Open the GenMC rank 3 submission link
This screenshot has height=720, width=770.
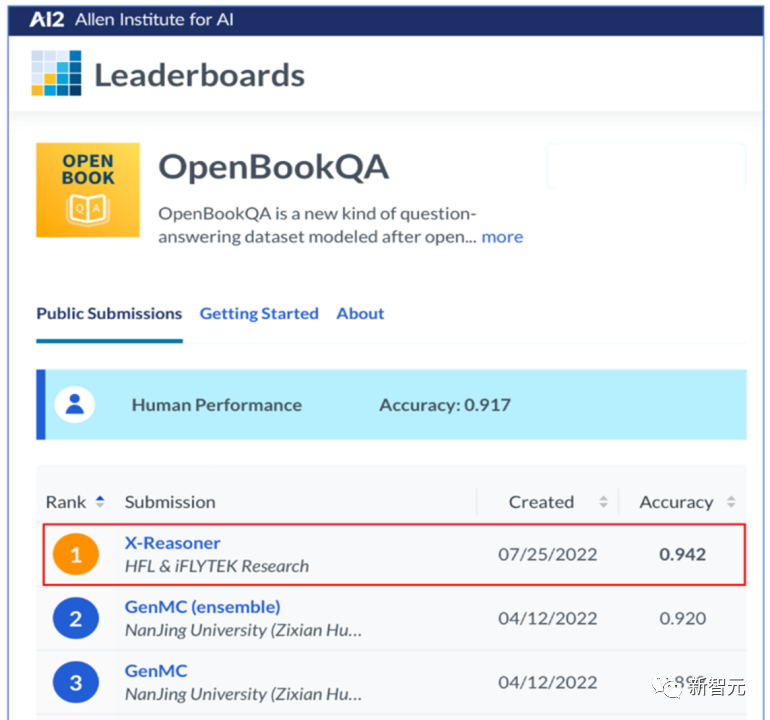[156, 671]
